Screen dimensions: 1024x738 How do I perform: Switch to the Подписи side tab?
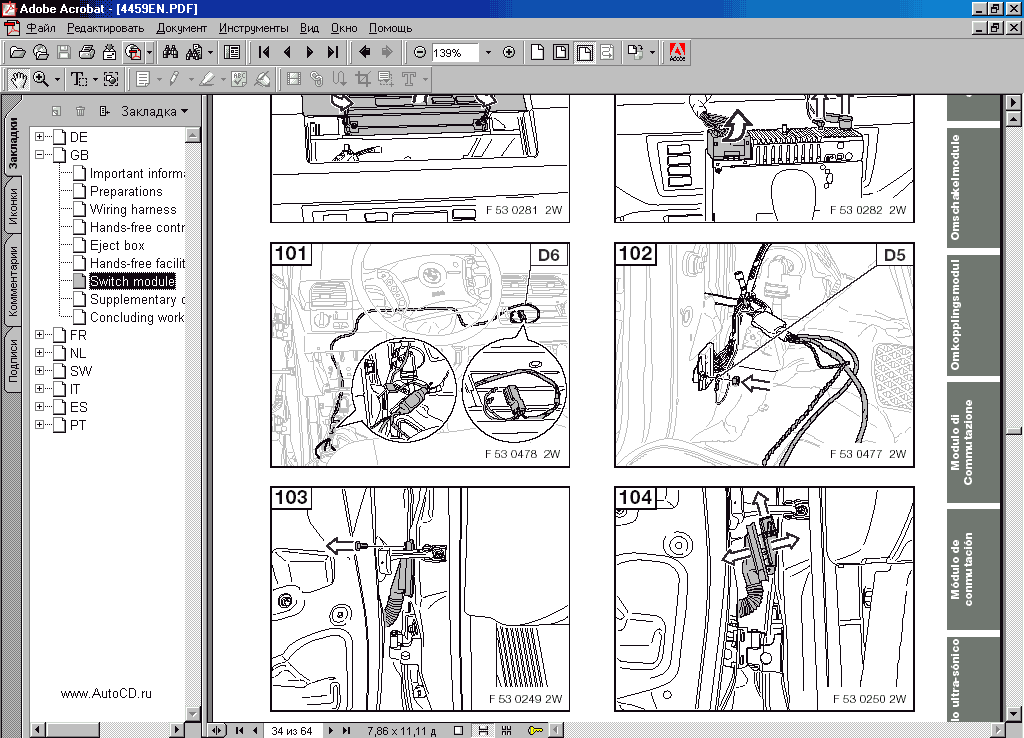(x=13, y=361)
